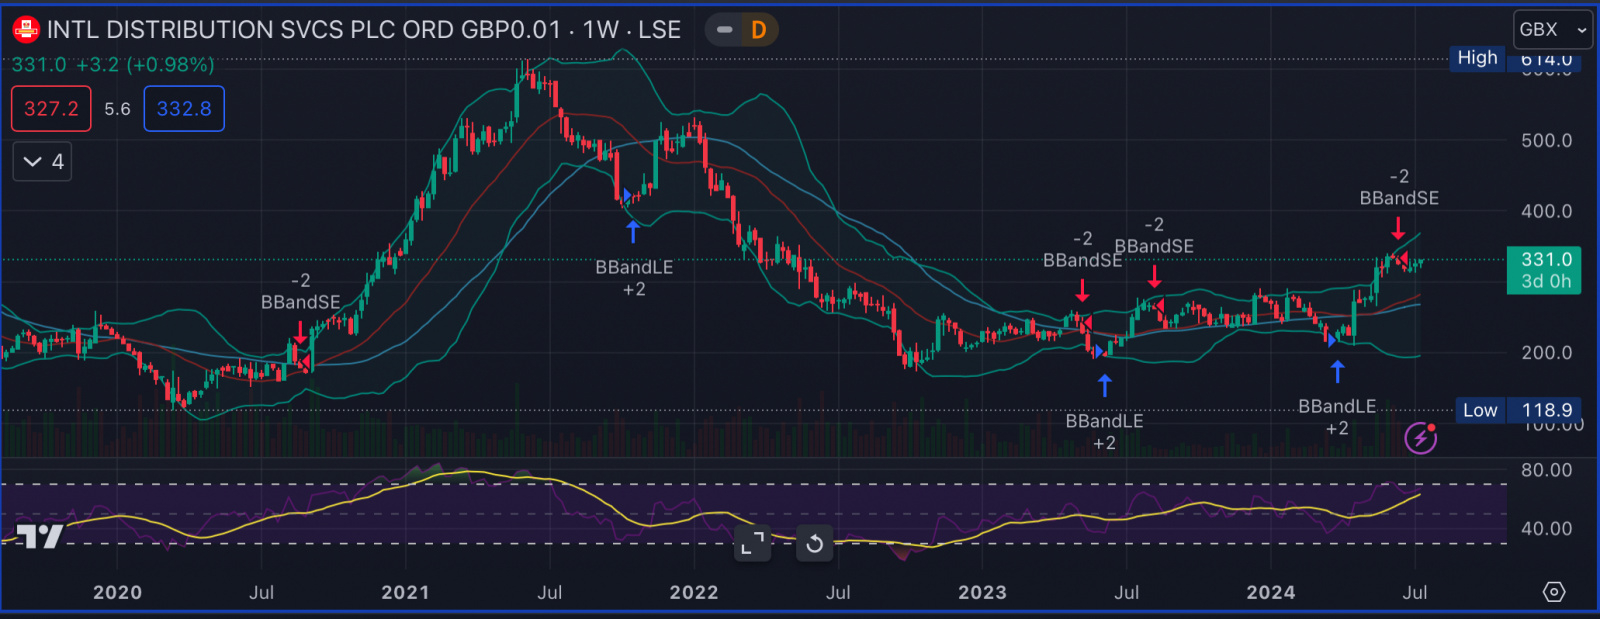This screenshot has height=619, width=1600.
Task: Click the 2022 time axis label
Action: click(x=694, y=592)
